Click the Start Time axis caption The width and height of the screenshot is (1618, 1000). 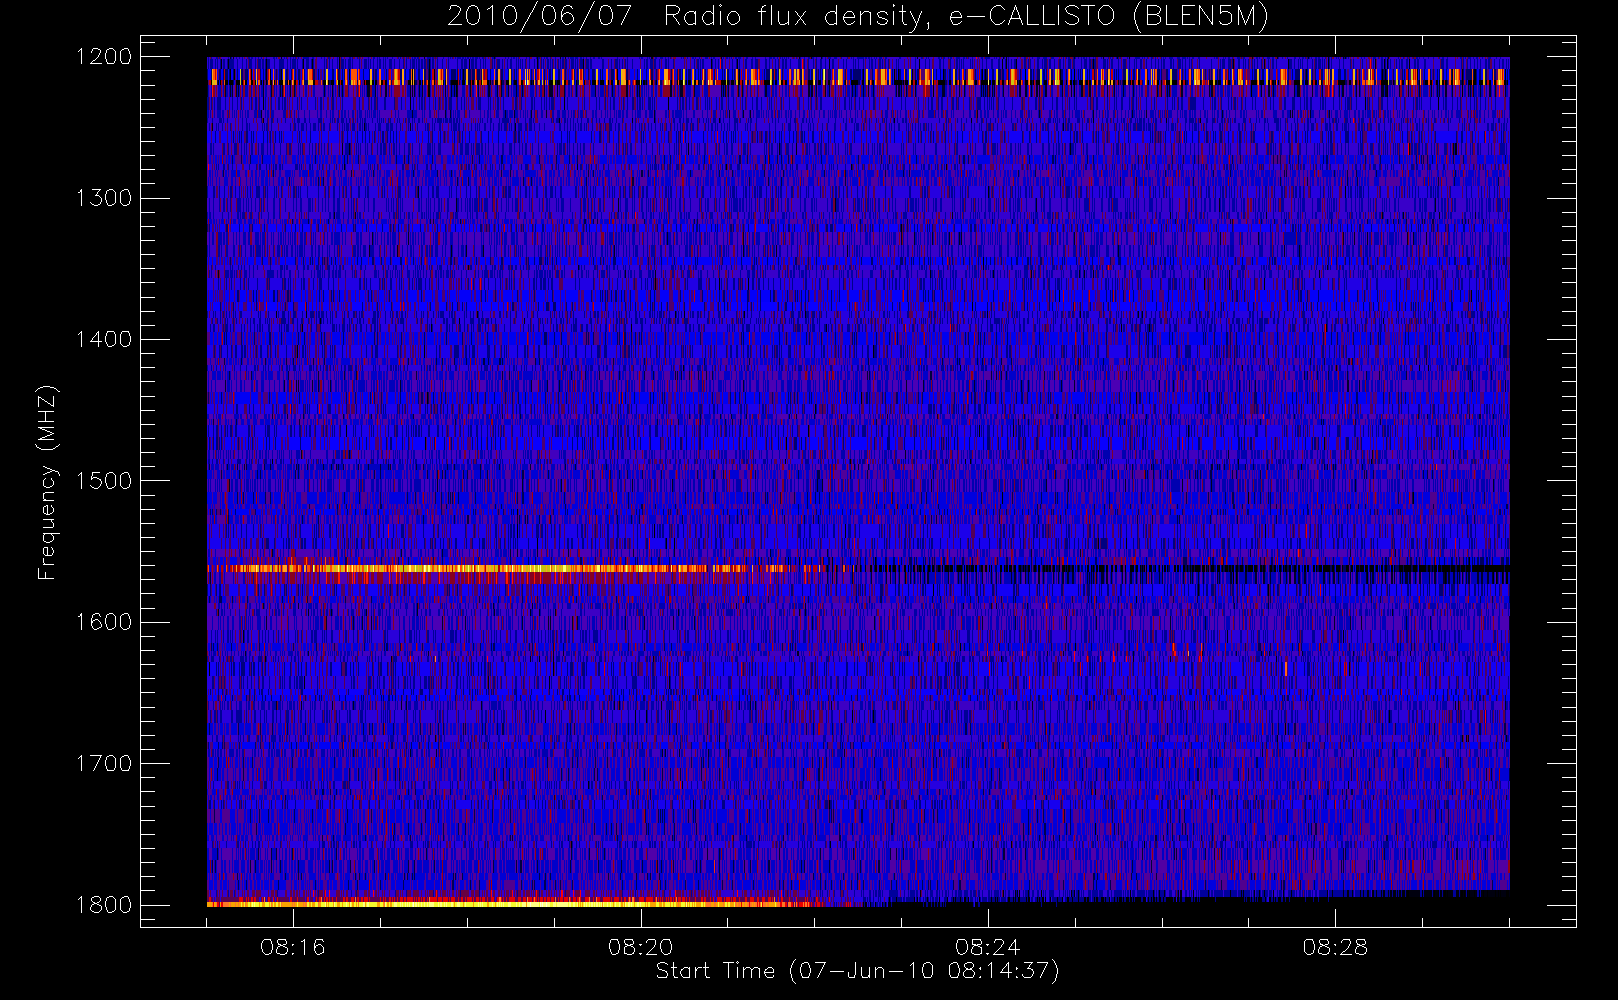(858, 971)
